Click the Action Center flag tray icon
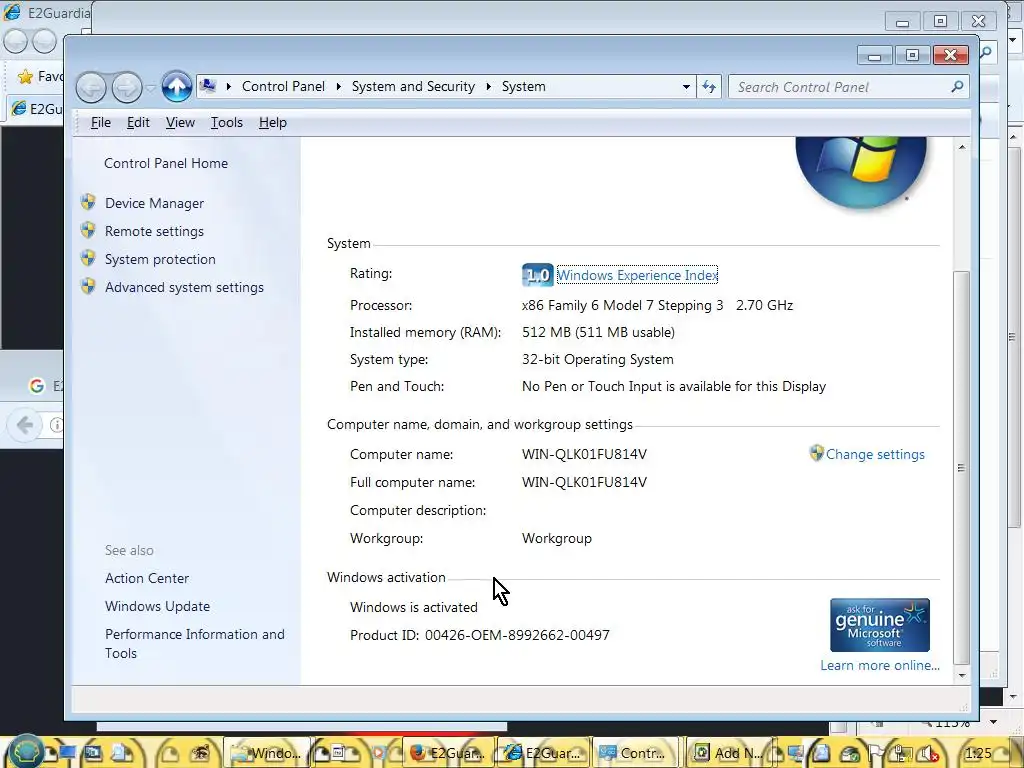Image resolution: width=1024 pixels, height=768 pixels. (877, 754)
